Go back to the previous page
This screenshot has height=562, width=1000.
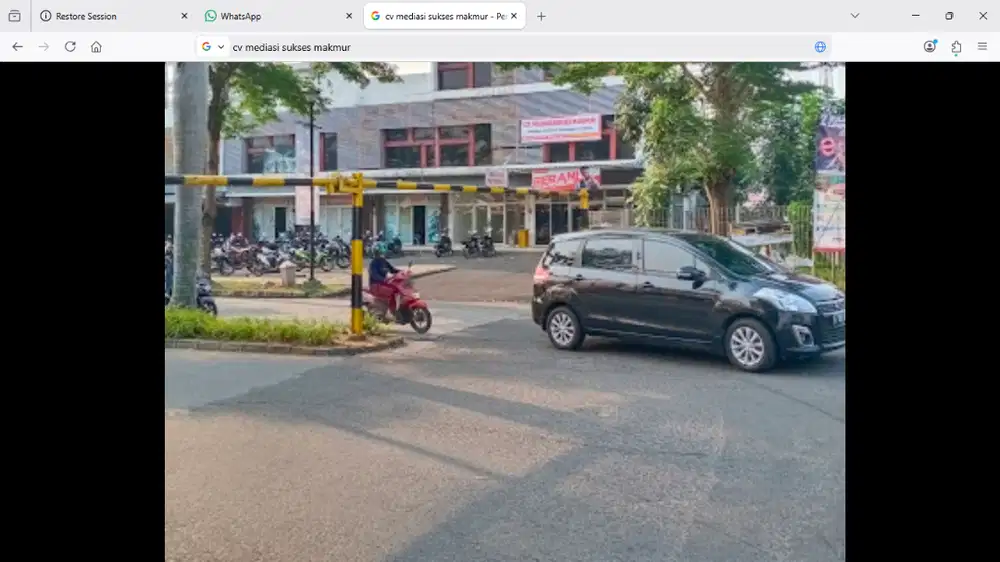[x=17, y=47]
